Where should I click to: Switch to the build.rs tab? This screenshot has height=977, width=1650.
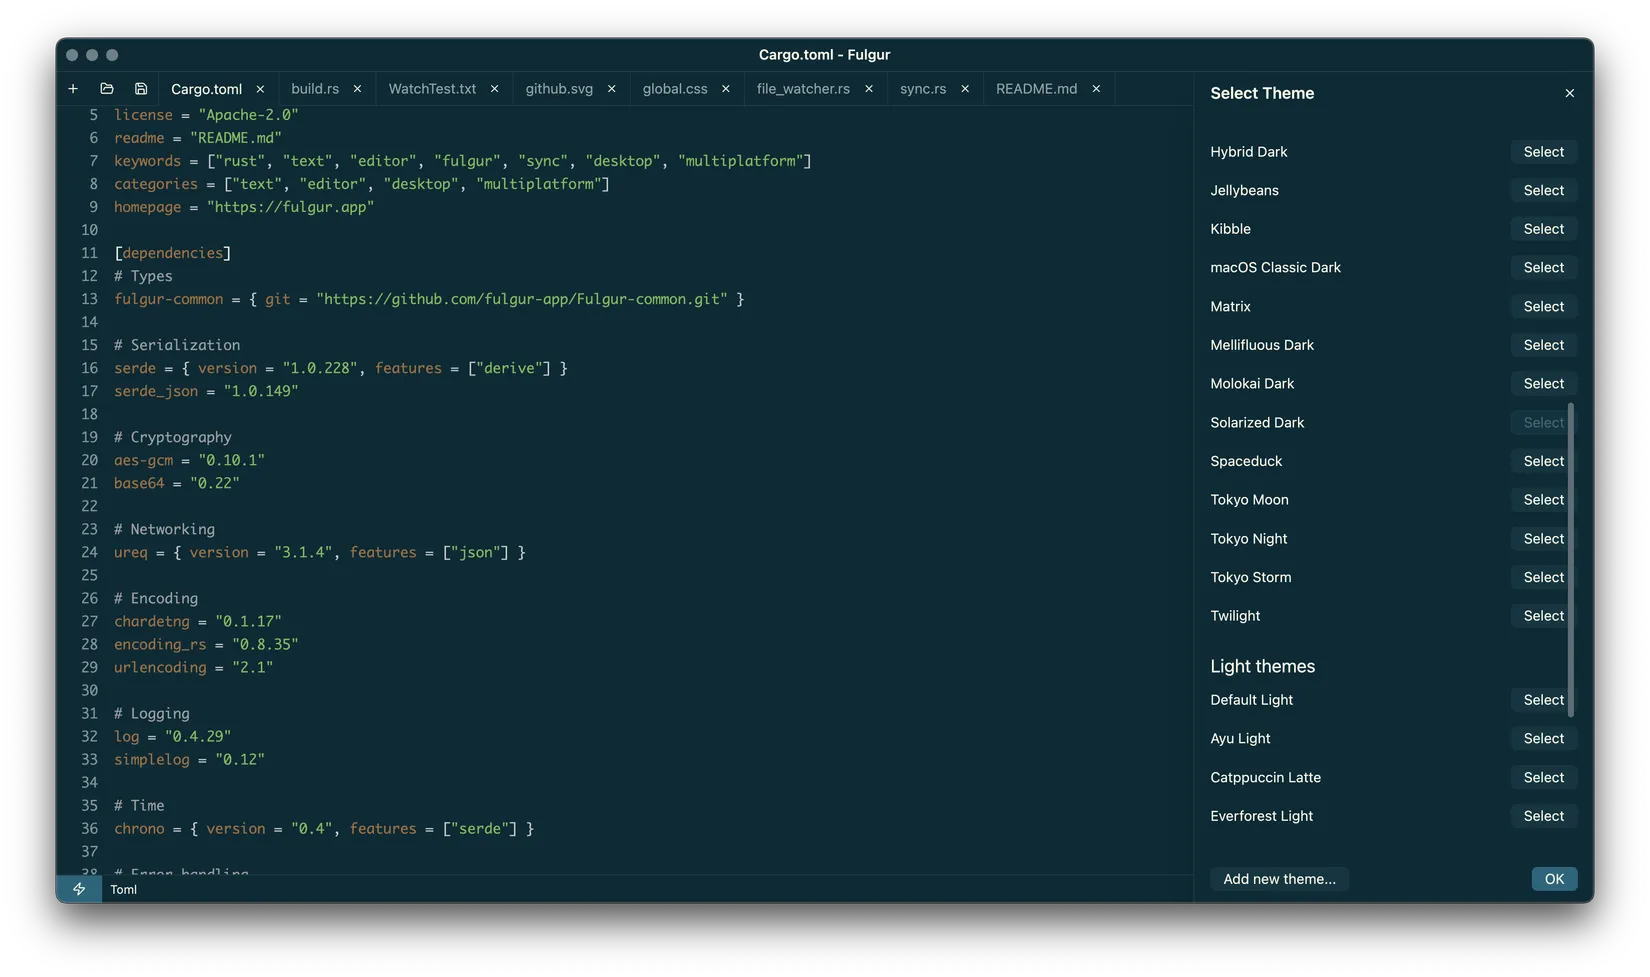314,88
